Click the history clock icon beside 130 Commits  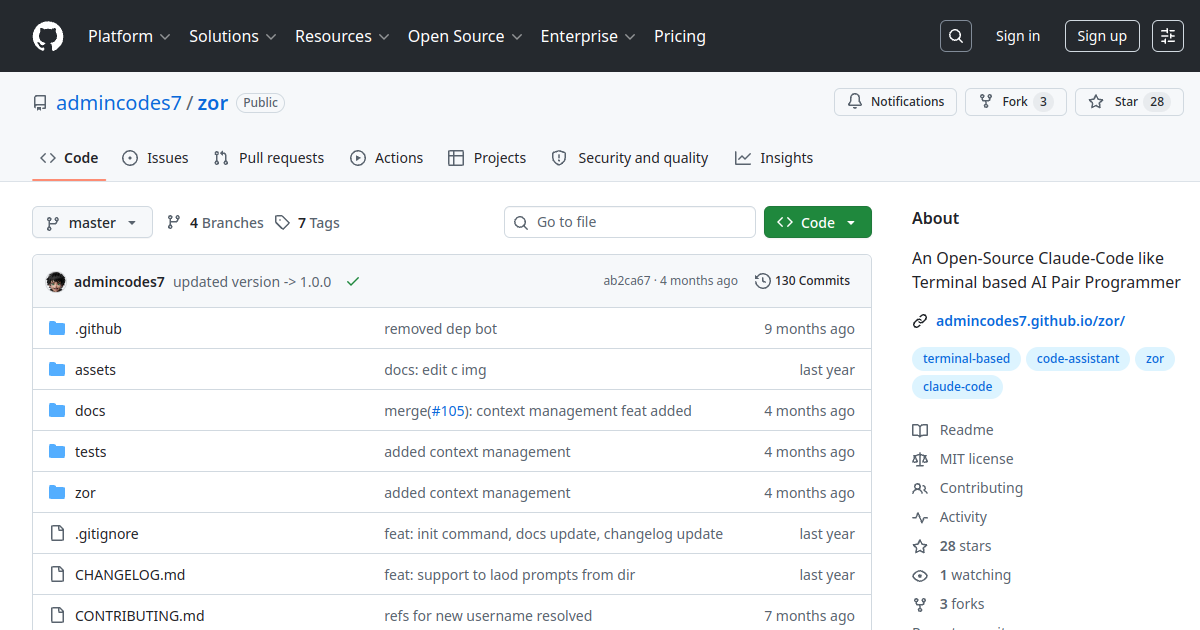tap(763, 281)
